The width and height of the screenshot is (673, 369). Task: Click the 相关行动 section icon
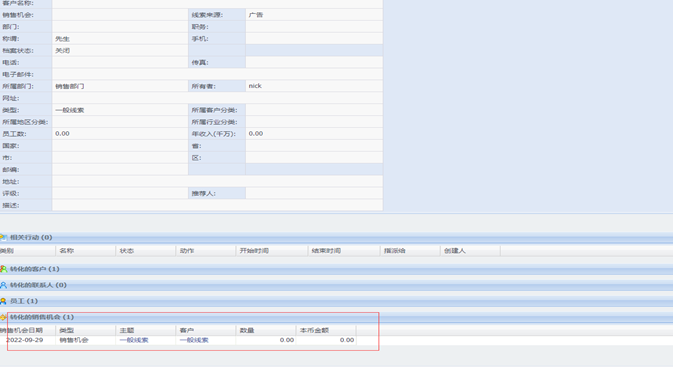(x=3, y=237)
